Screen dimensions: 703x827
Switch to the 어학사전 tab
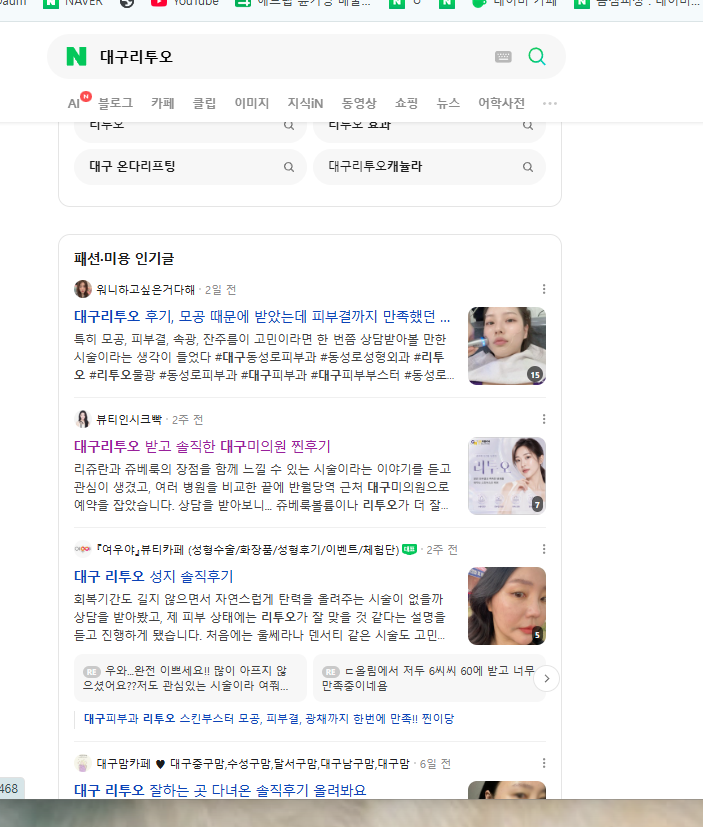[x=501, y=103]
